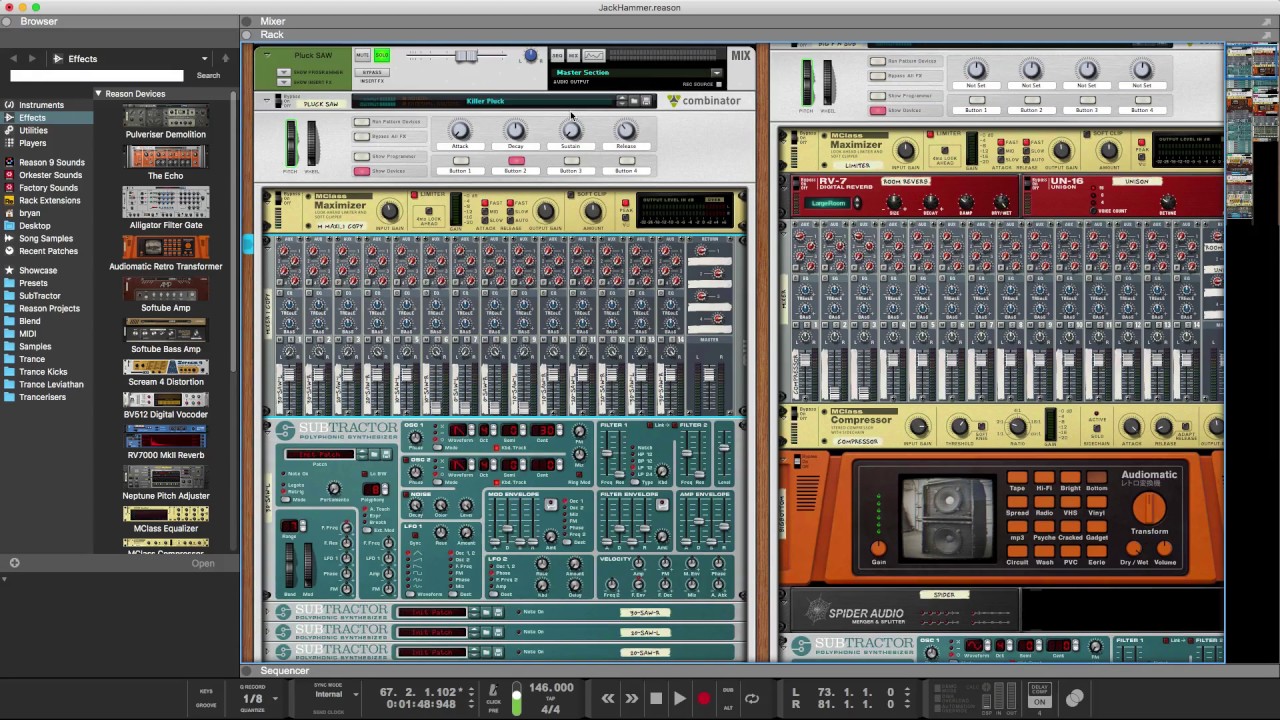The image size is (1280, 720).
Task: Click the Stop button in transport
Action: point(656,699)
